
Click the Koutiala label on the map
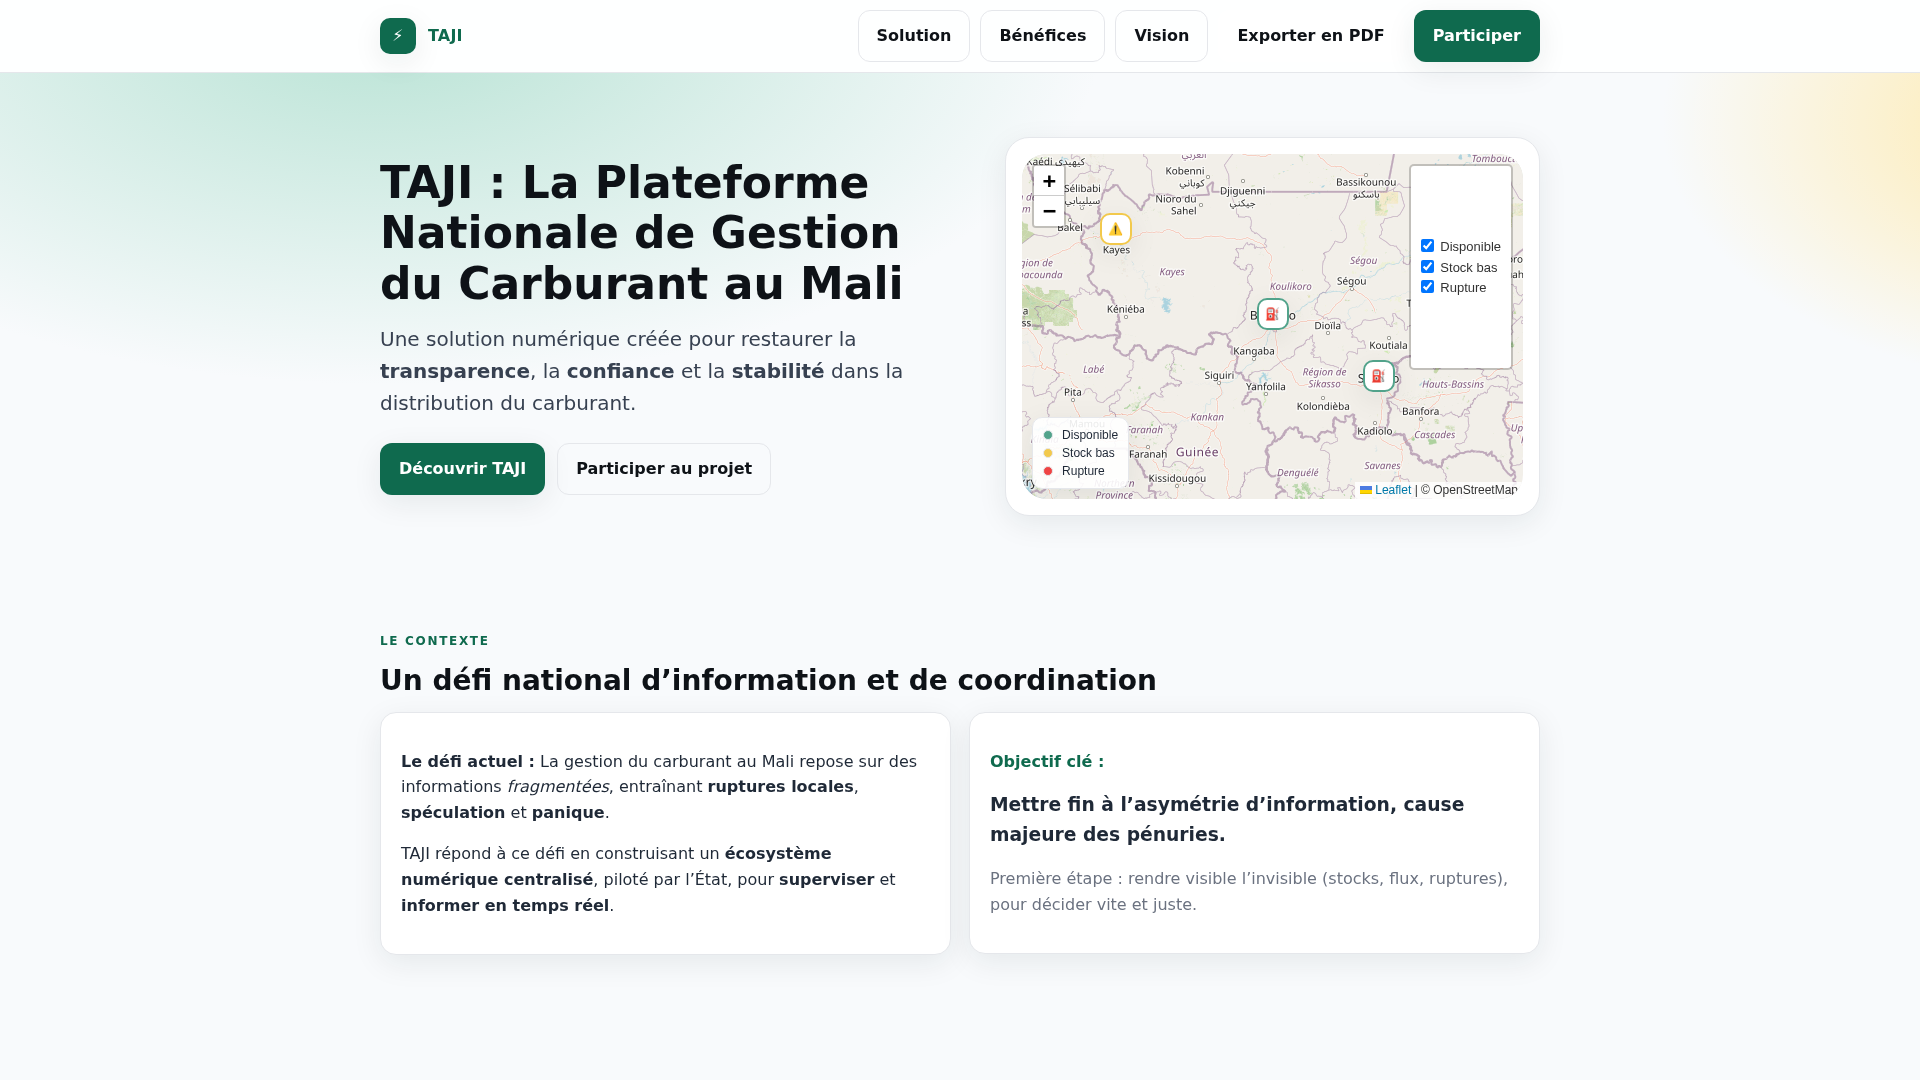click(x=1388, y=345)
